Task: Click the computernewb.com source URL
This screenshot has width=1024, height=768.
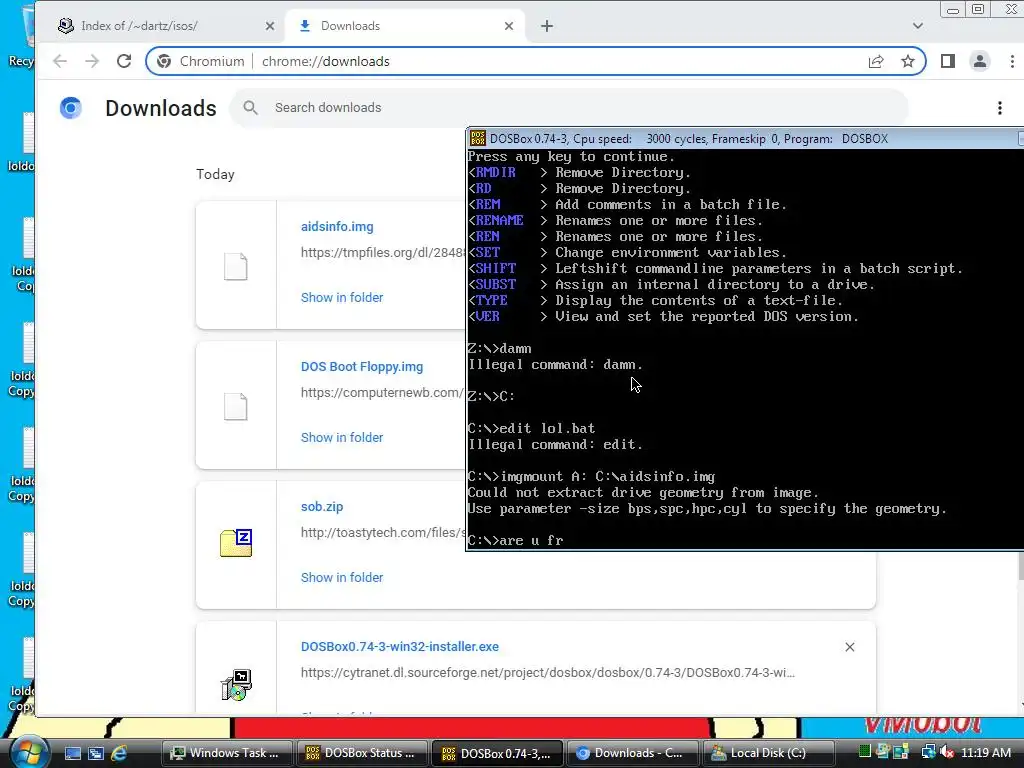Action: [x=383, y=392]
